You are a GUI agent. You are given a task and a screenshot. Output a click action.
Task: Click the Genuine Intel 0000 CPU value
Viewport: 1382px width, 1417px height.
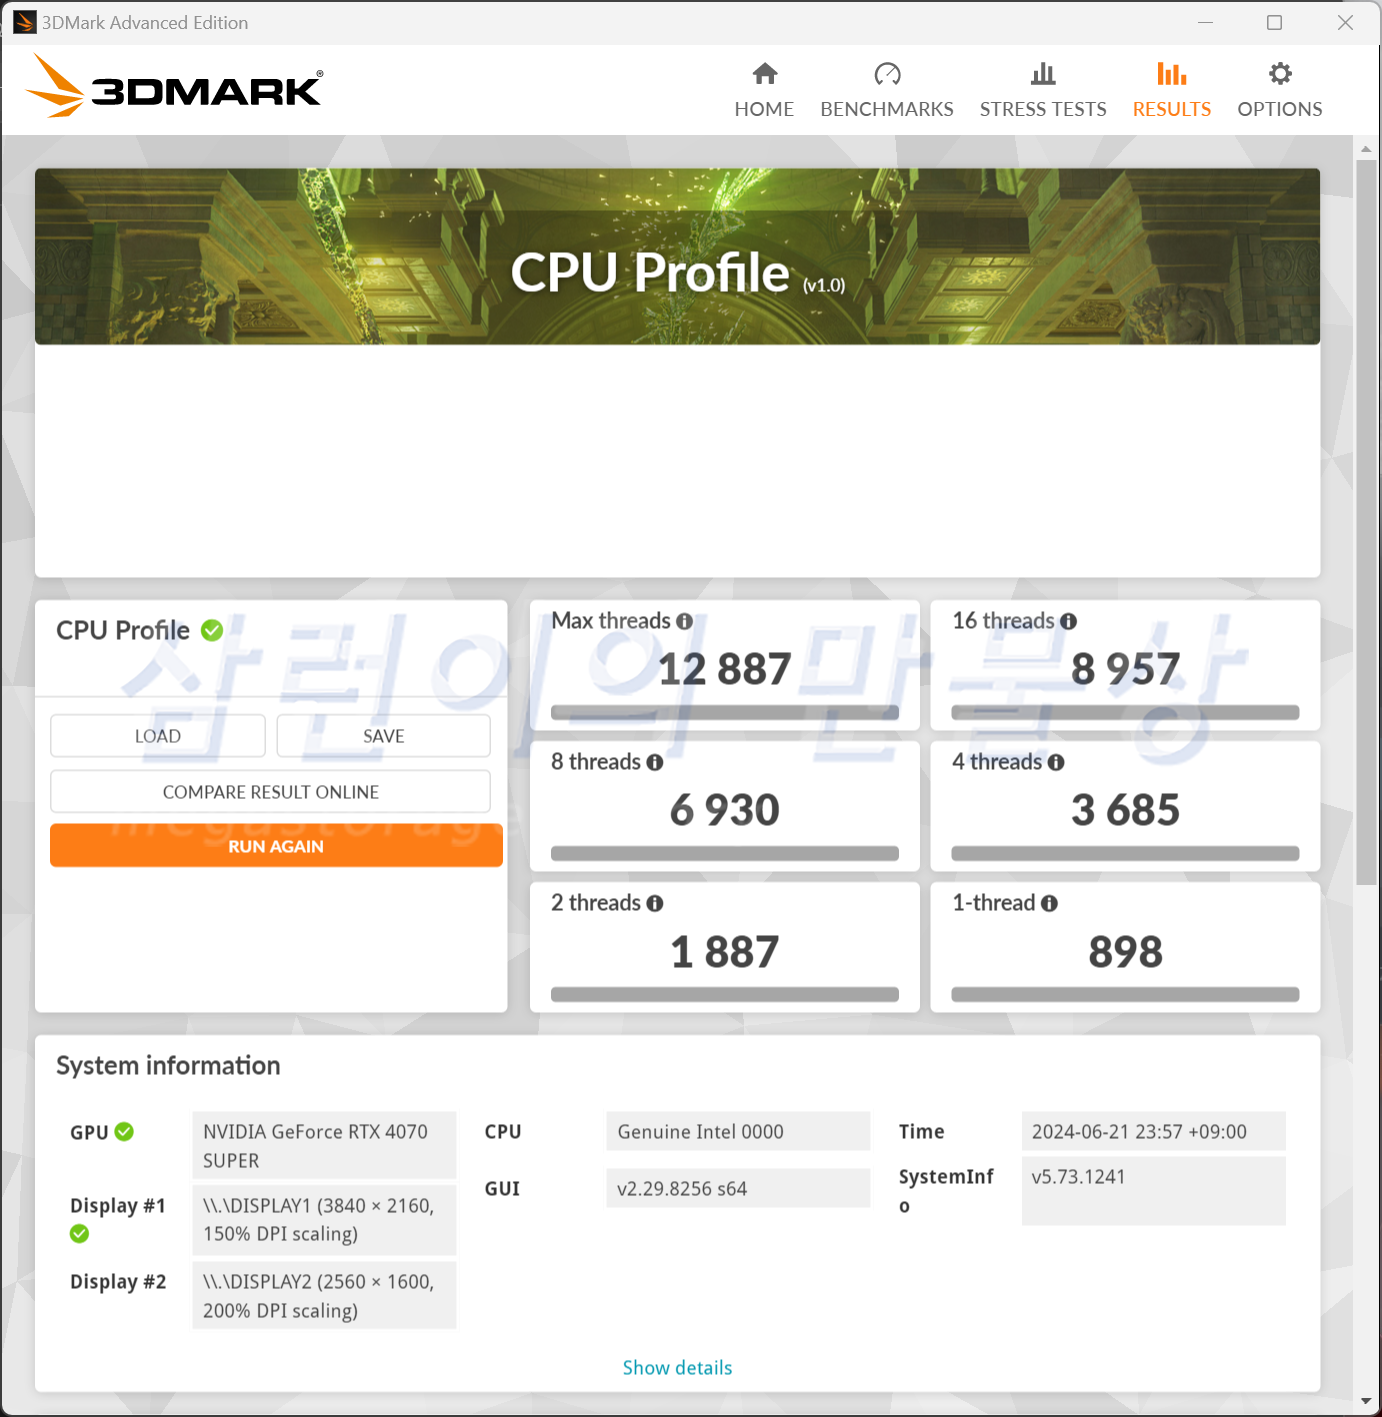click(738, 1131)
